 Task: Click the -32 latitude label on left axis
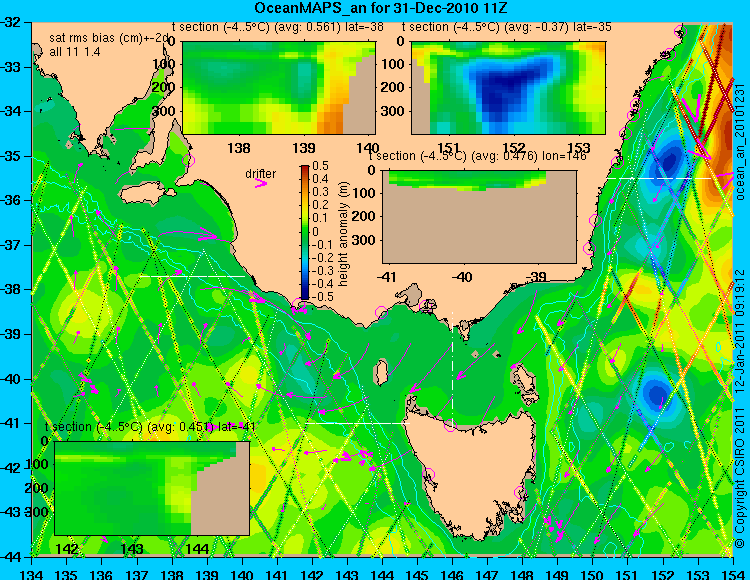click(11, 22)
